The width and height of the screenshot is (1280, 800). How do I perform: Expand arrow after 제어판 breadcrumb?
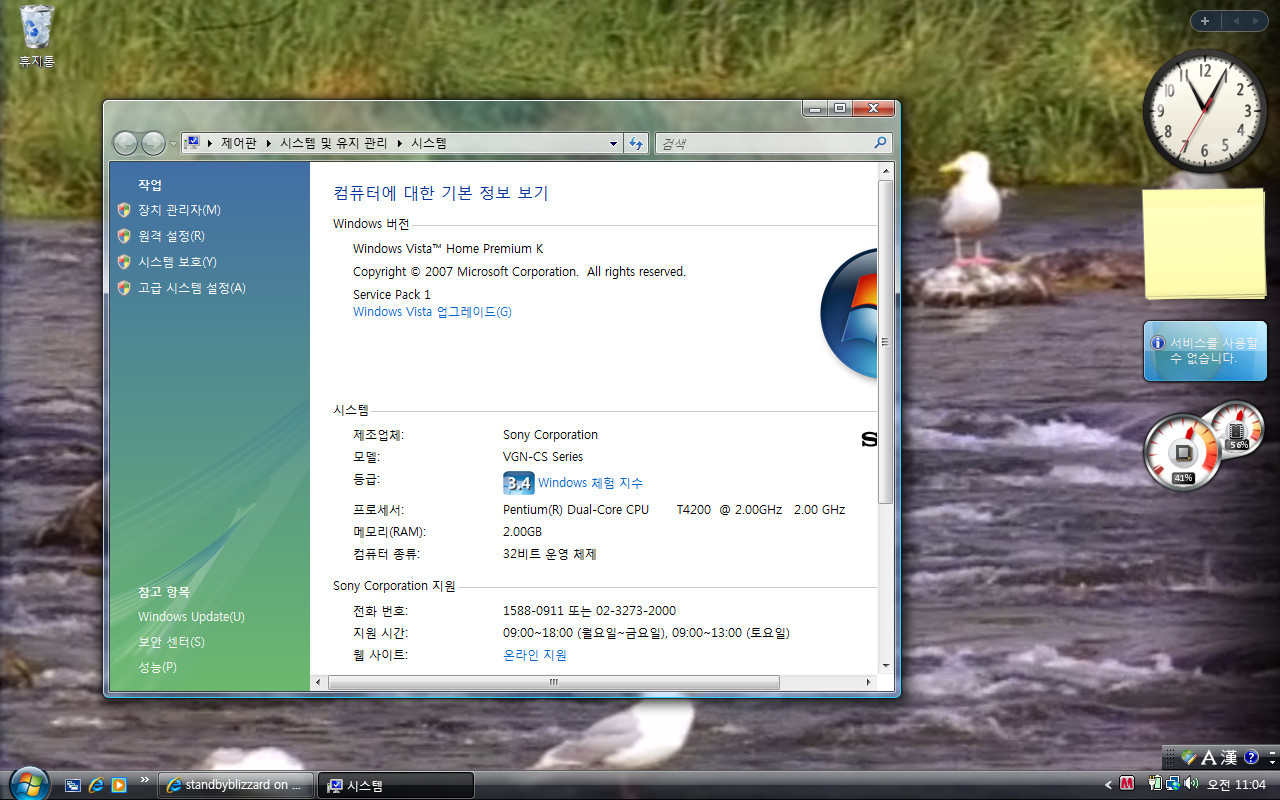pyautogui.click(x=268, y=143)
